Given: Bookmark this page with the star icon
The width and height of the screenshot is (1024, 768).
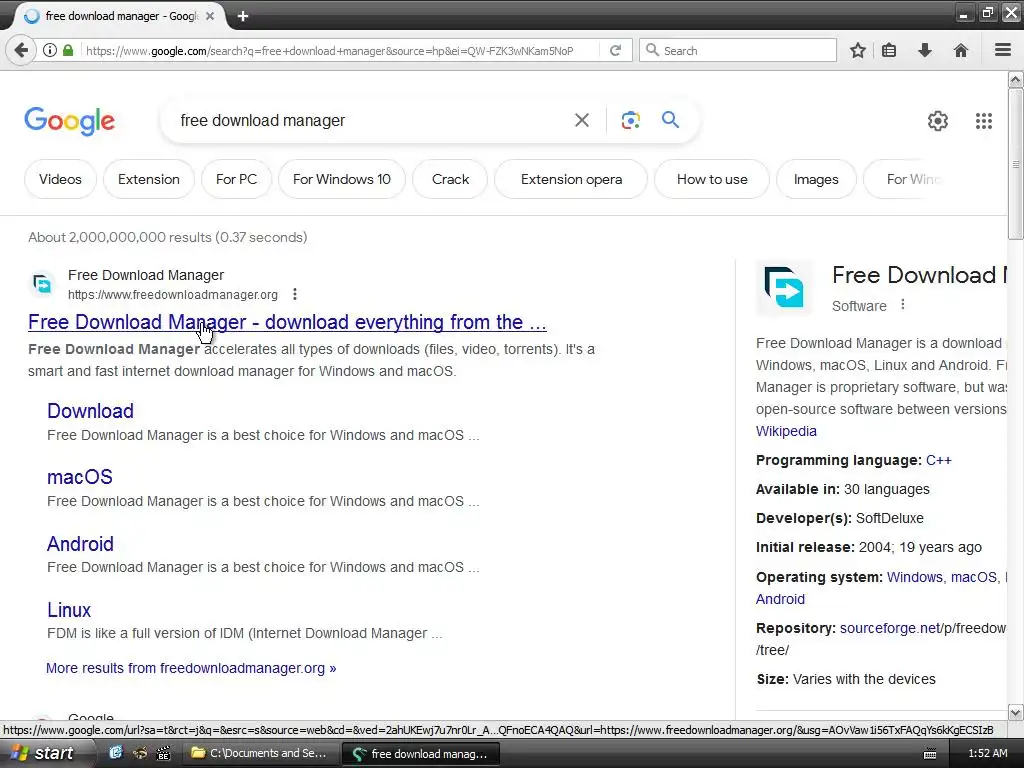Looking at the screenshot, I should click(x=857, y=50).
